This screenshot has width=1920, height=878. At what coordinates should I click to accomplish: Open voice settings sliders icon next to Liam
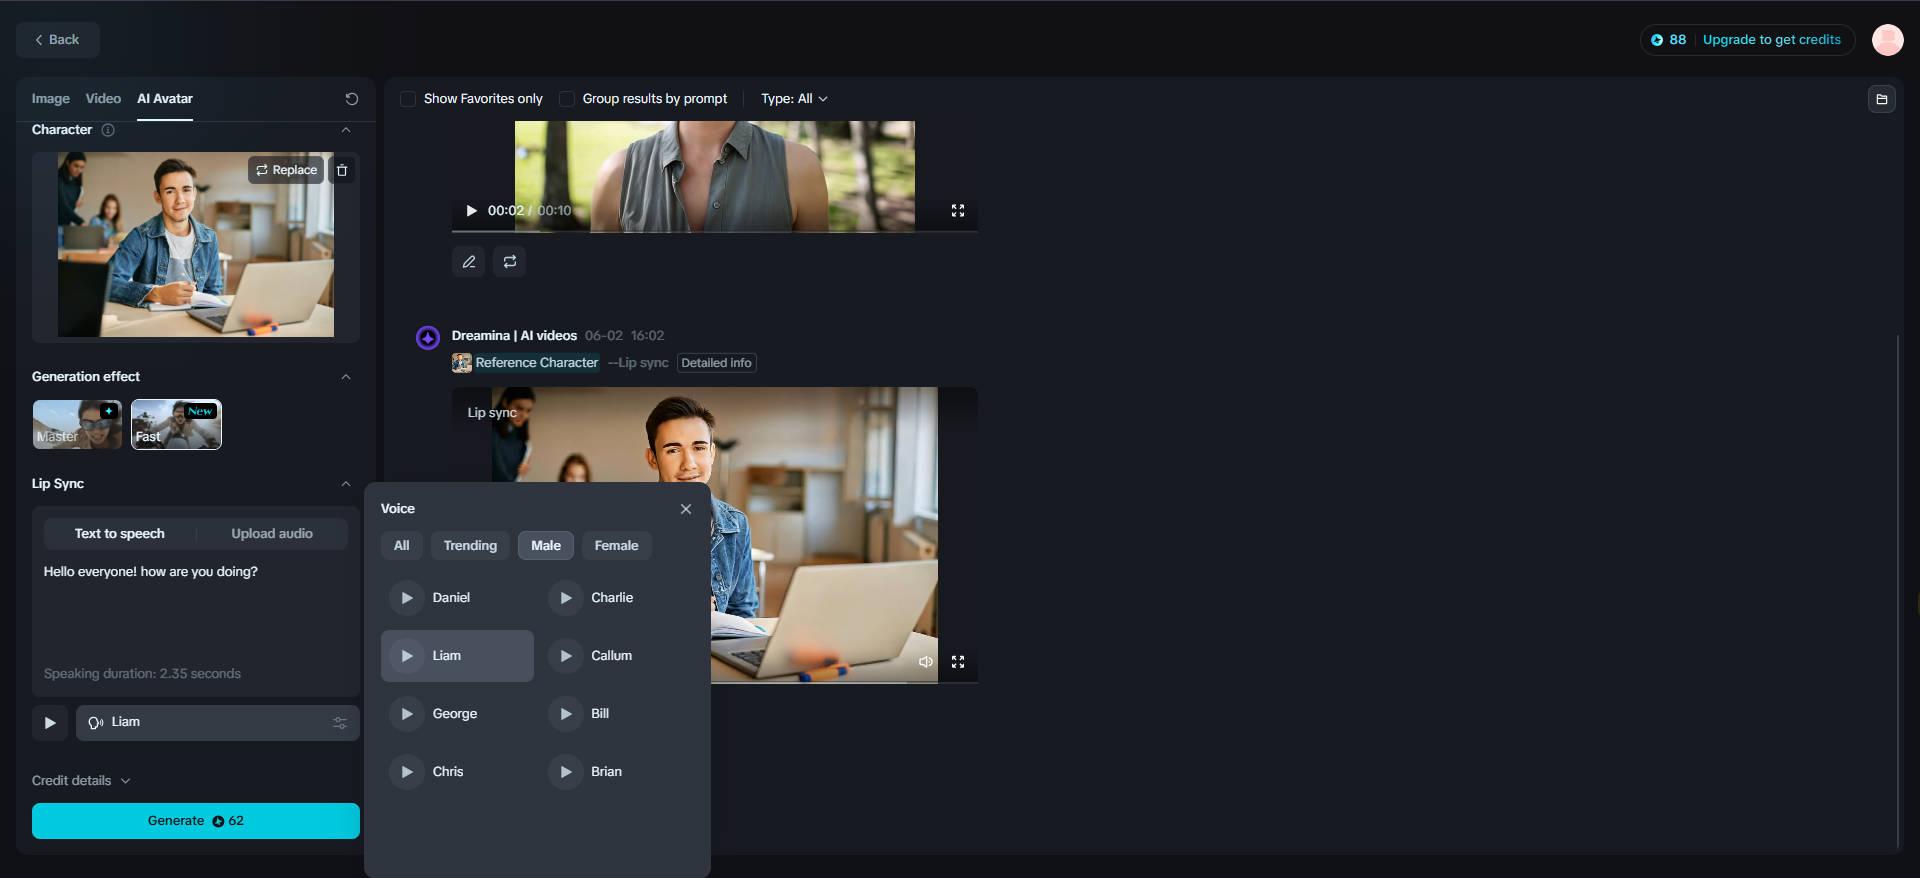click(x=340, y=723)
